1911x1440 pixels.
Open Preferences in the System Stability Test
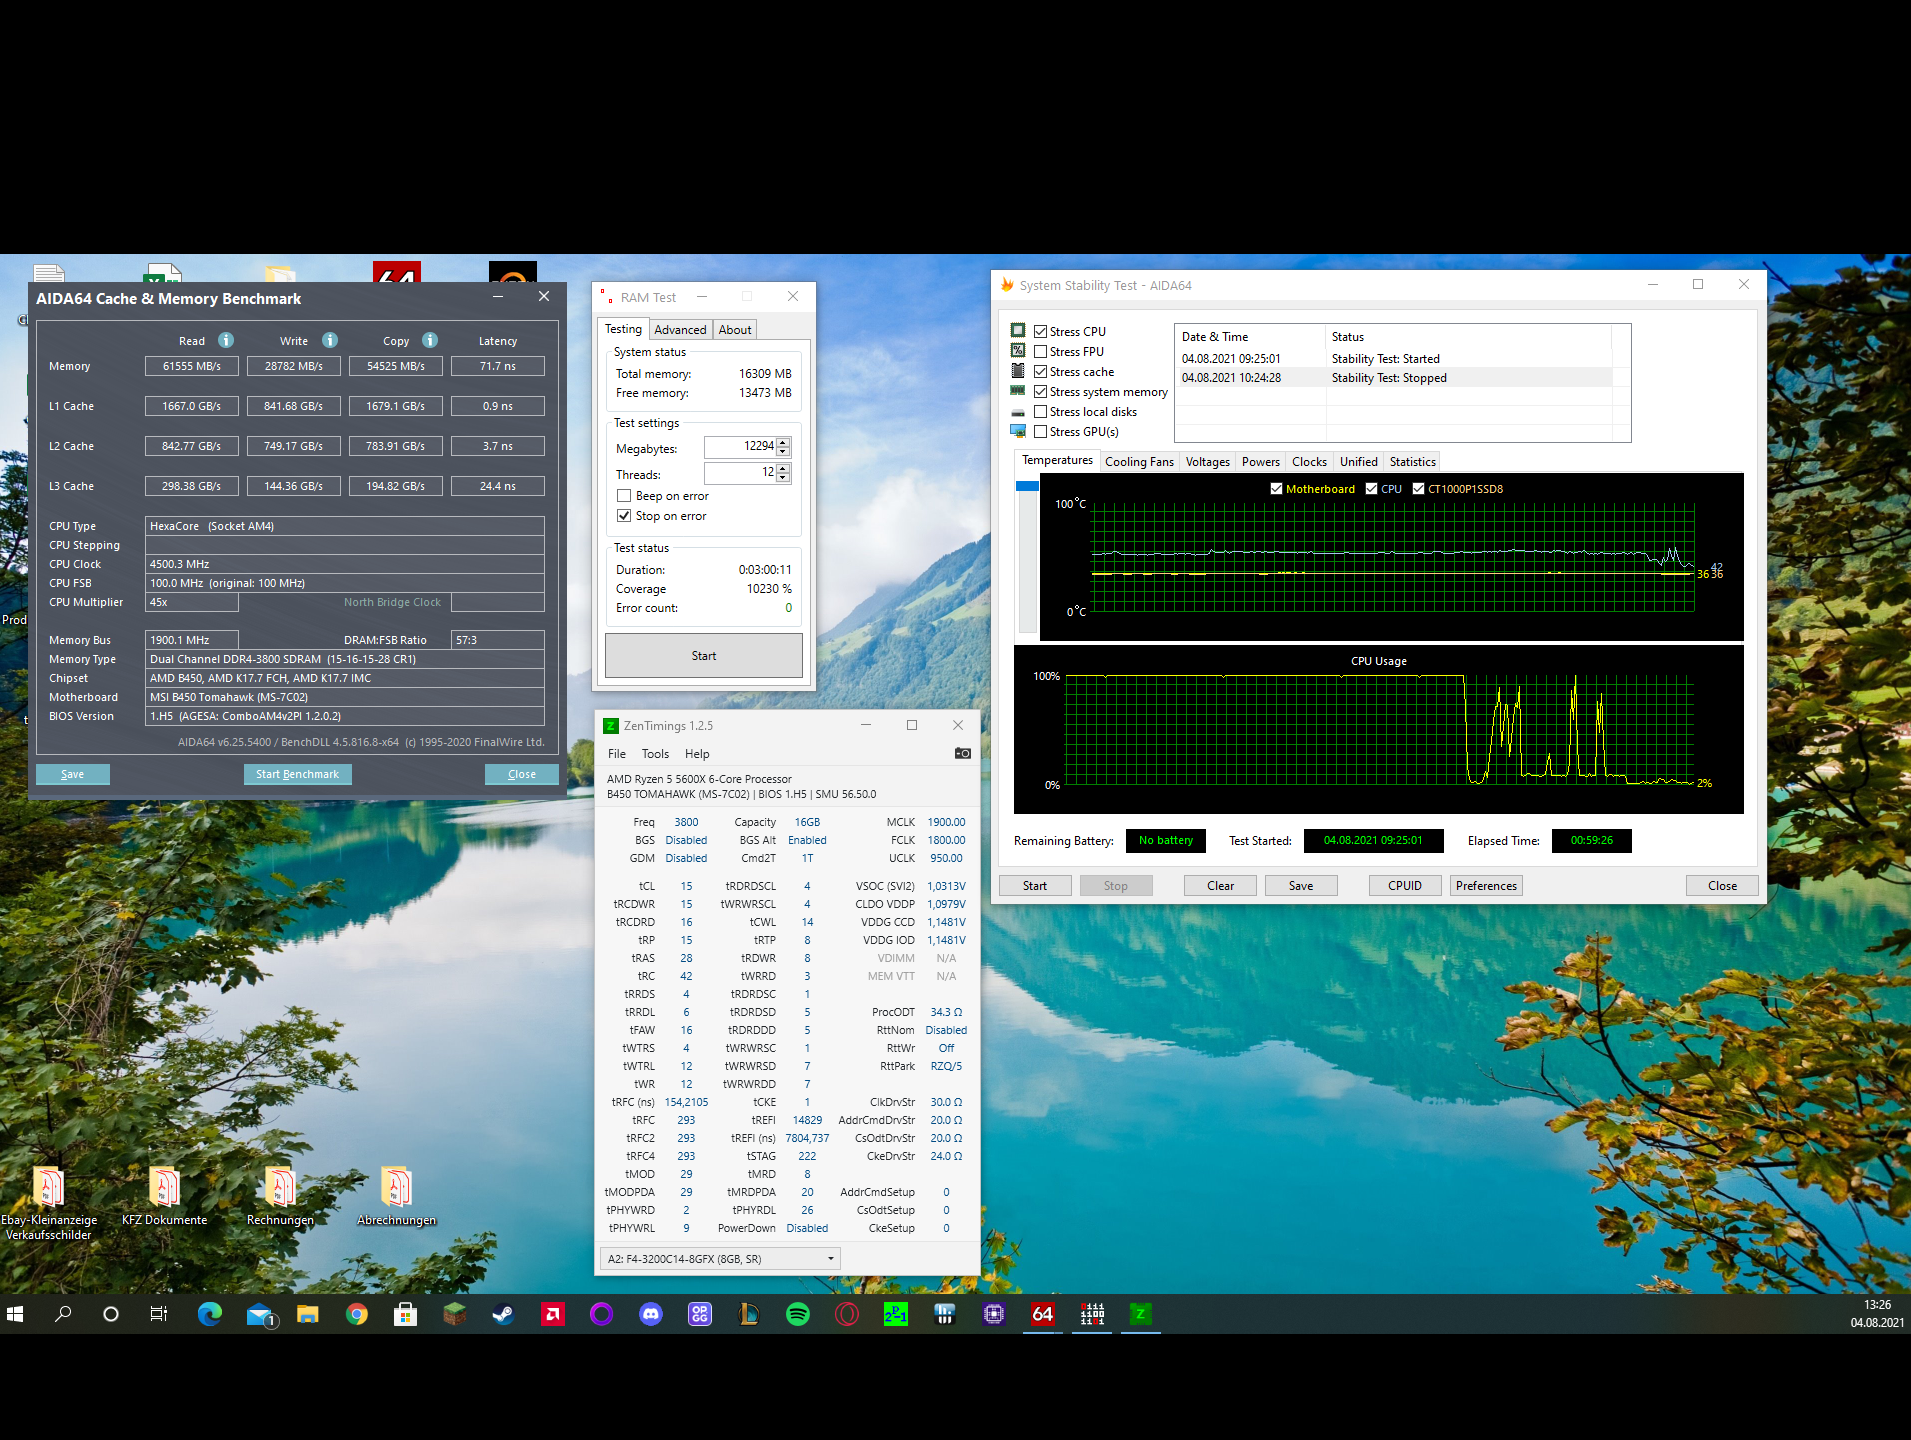[1486, 886]
